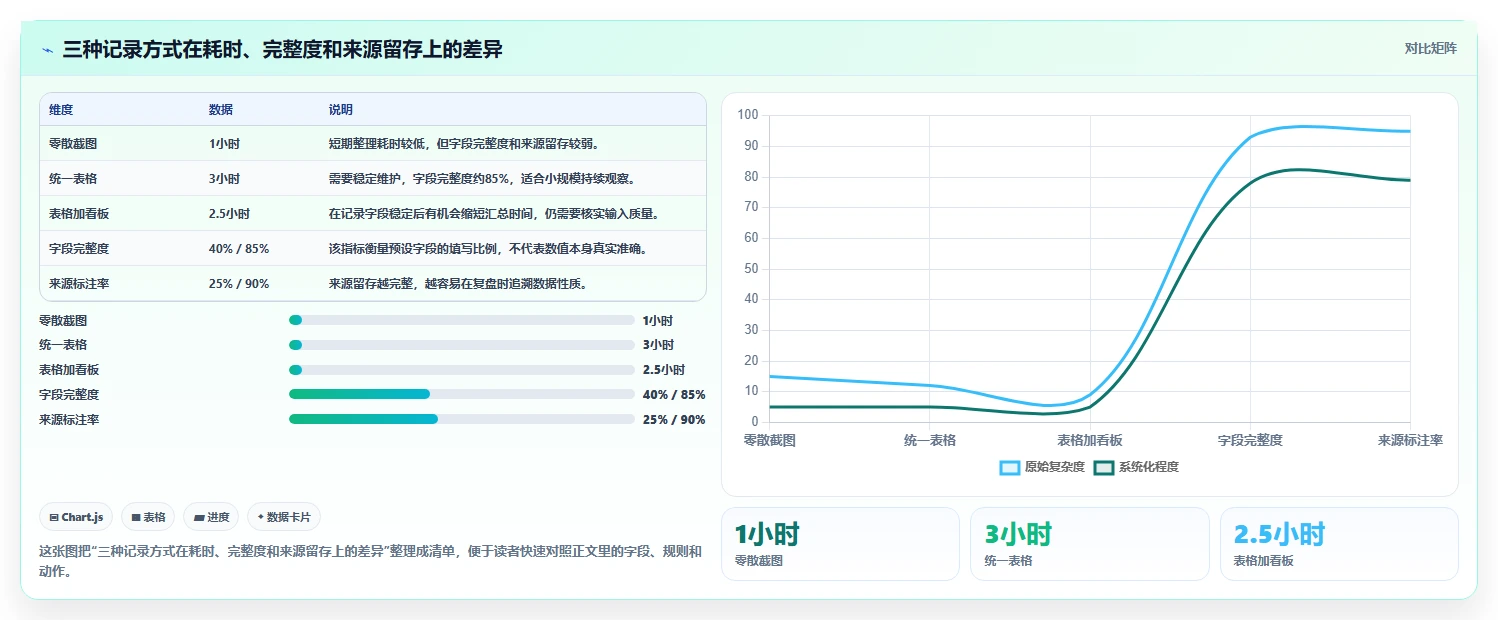
Task: Click the chart title heading 三种记录方式
Action: click(x=282, y=49)
